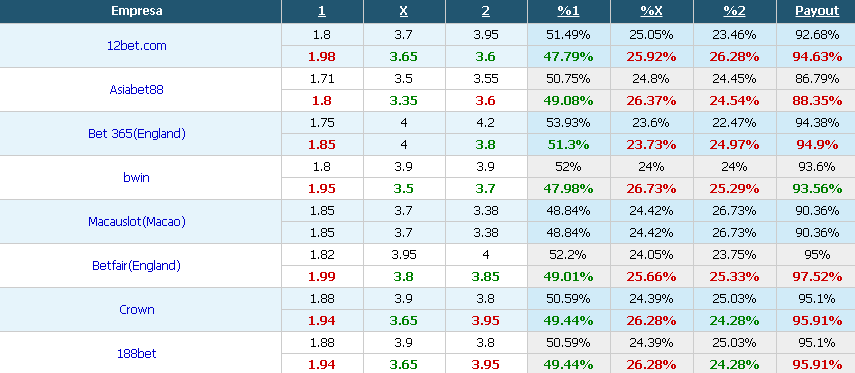Sort by the %X column header
This screenshot has height=373, width=855.
pos(652,11)
